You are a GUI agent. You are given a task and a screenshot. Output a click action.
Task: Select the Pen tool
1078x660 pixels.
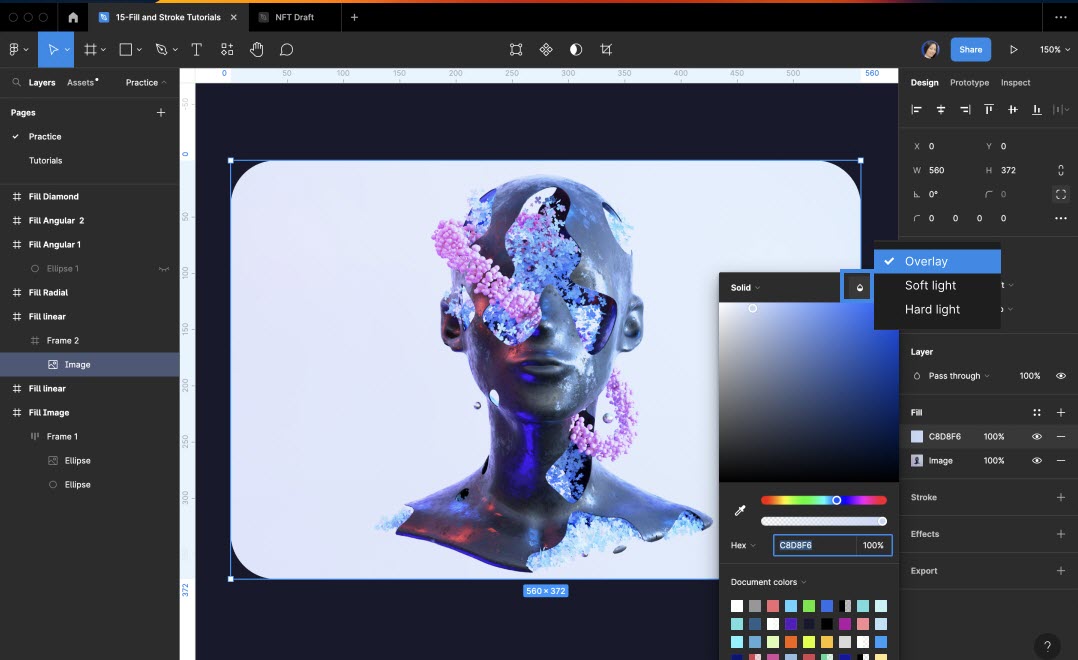[x=162, y=50]
